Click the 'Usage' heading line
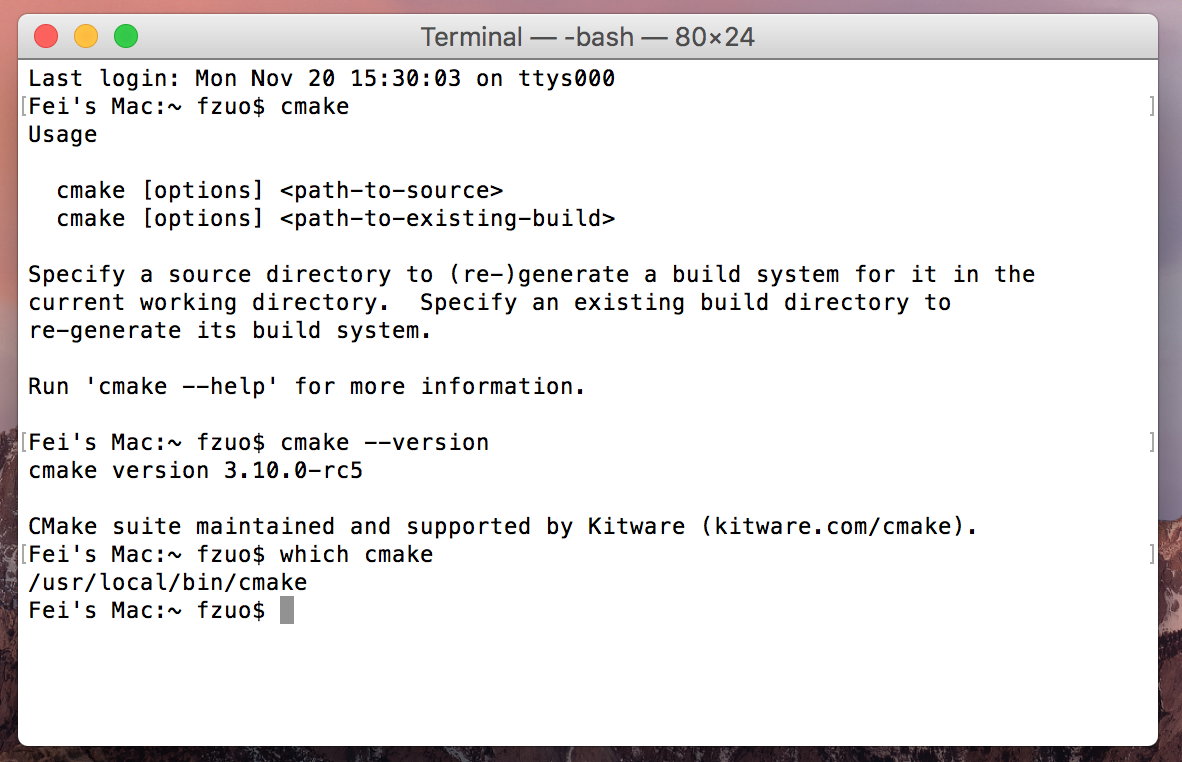Image resolution: width=1182 pixels, height=762 pixels. pyautogui.click(x=63, y=135)
